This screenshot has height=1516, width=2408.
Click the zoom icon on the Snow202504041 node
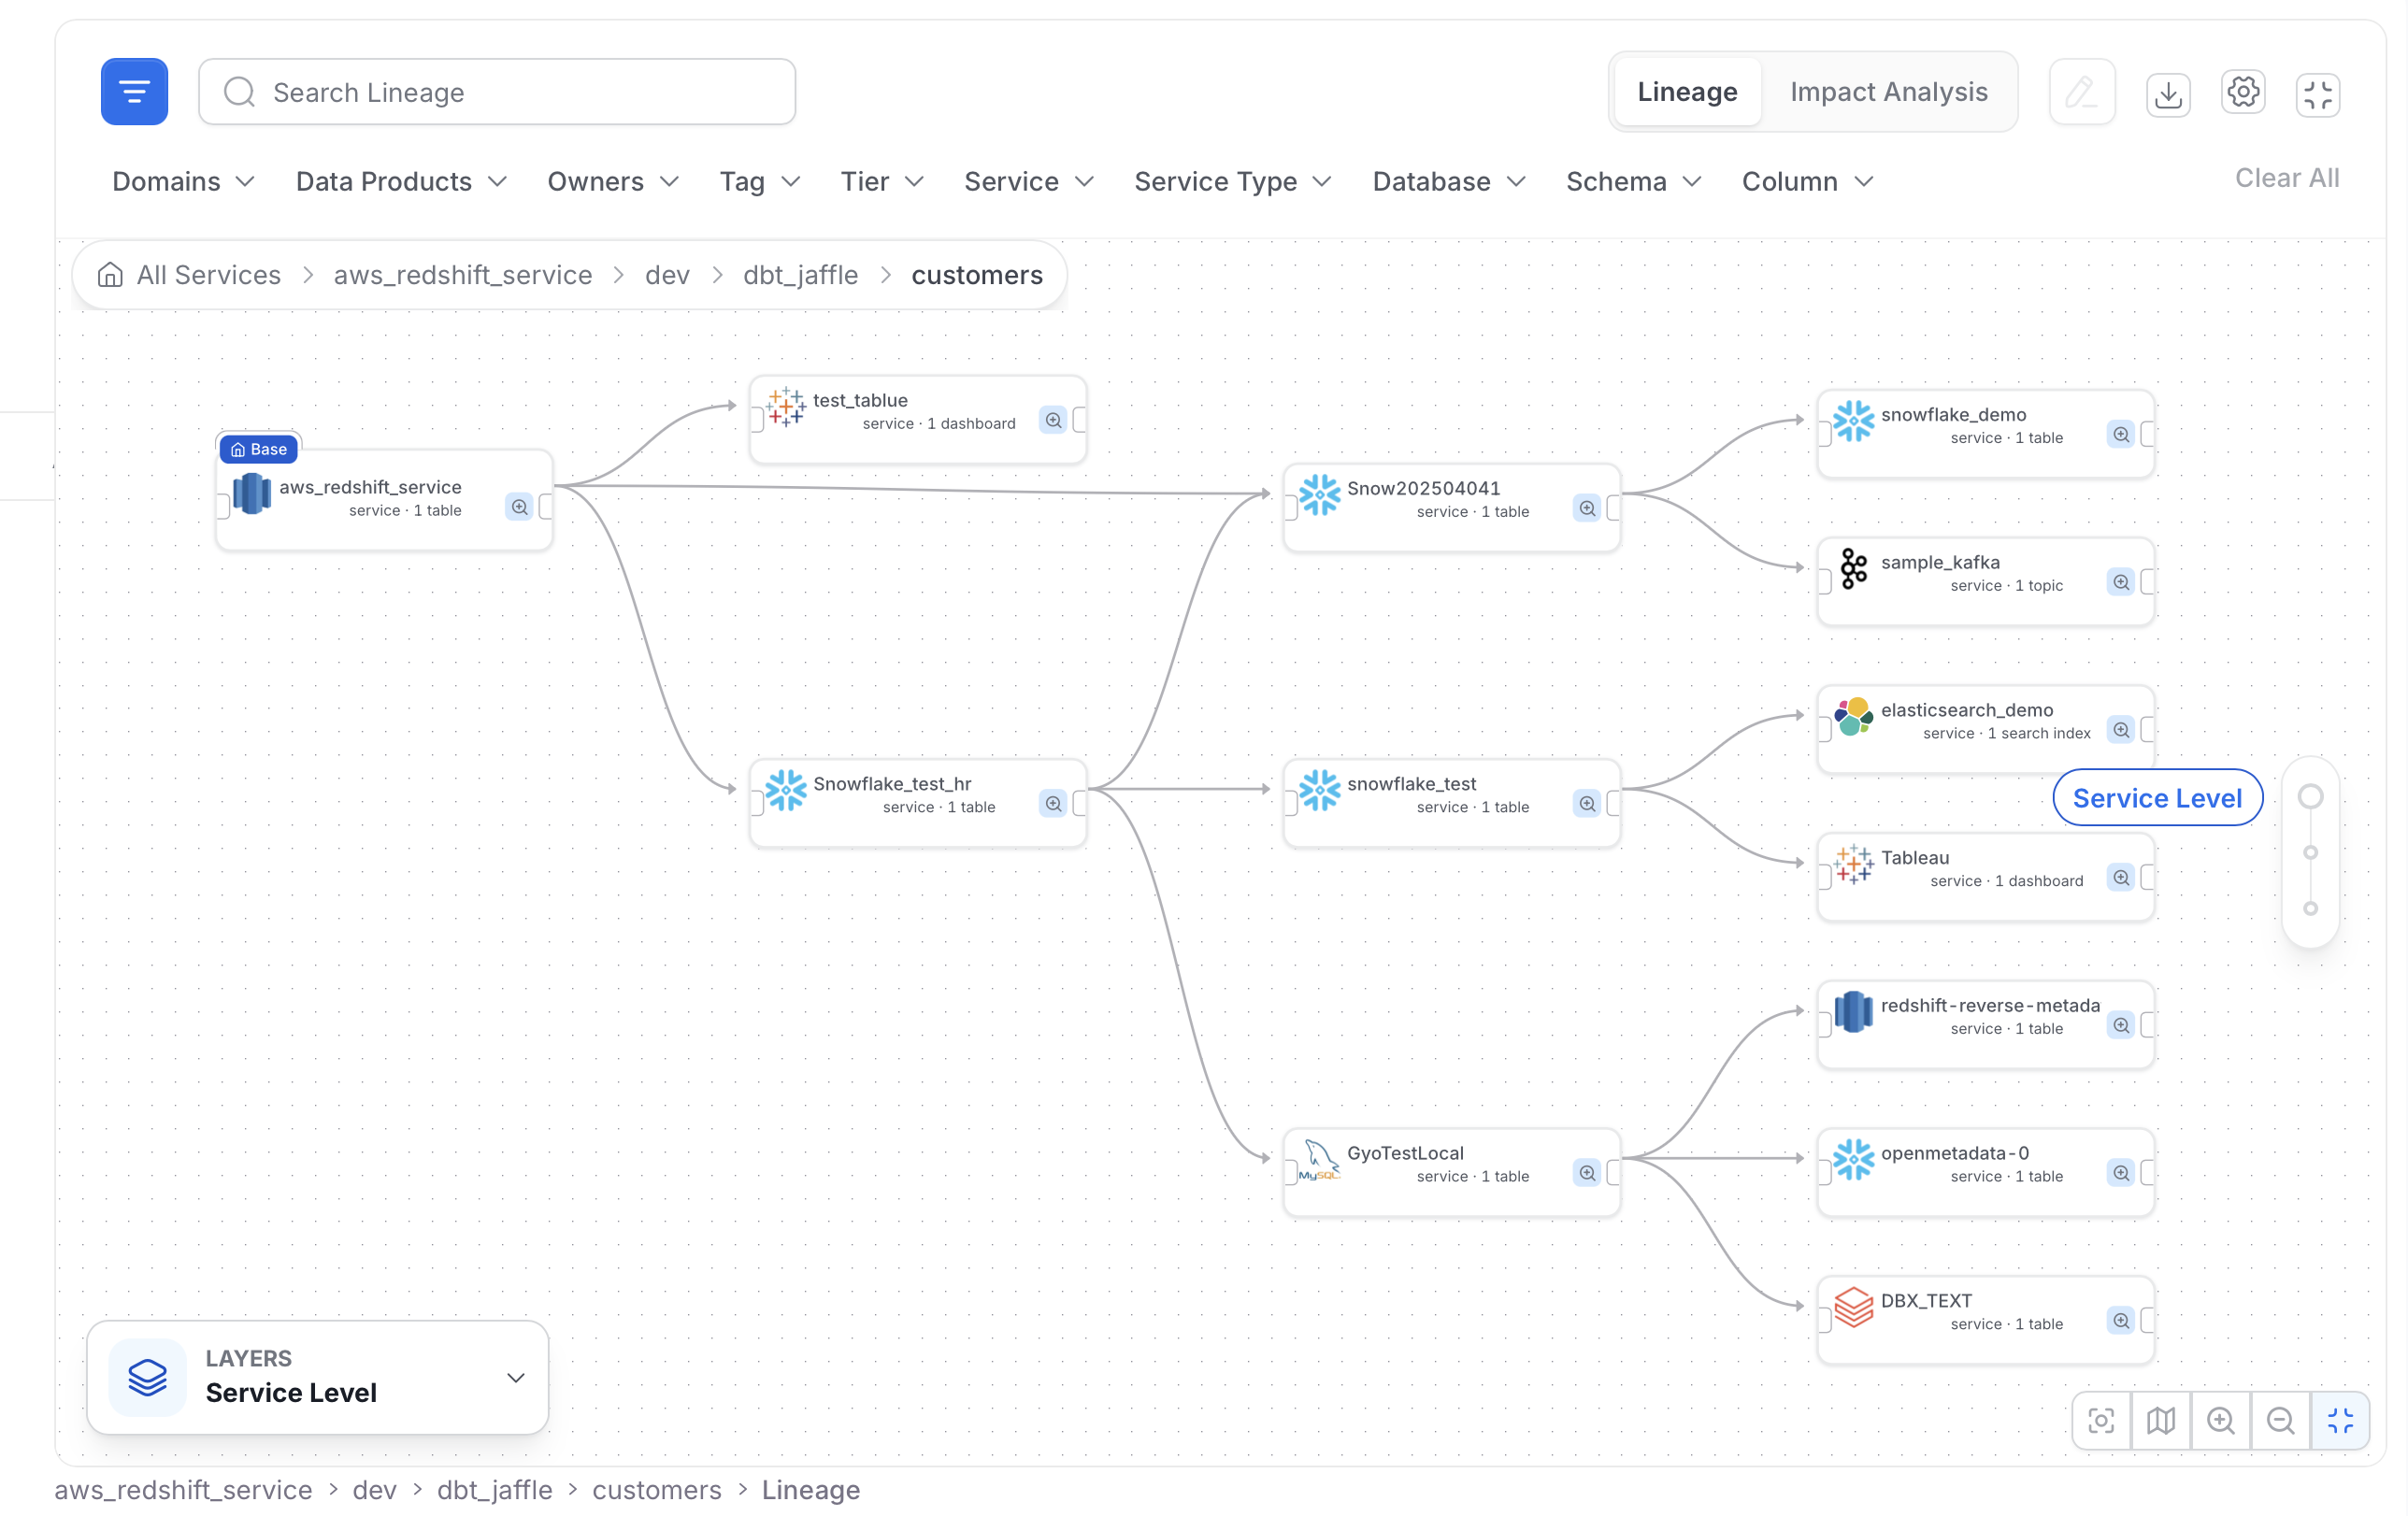point(1587,508)
